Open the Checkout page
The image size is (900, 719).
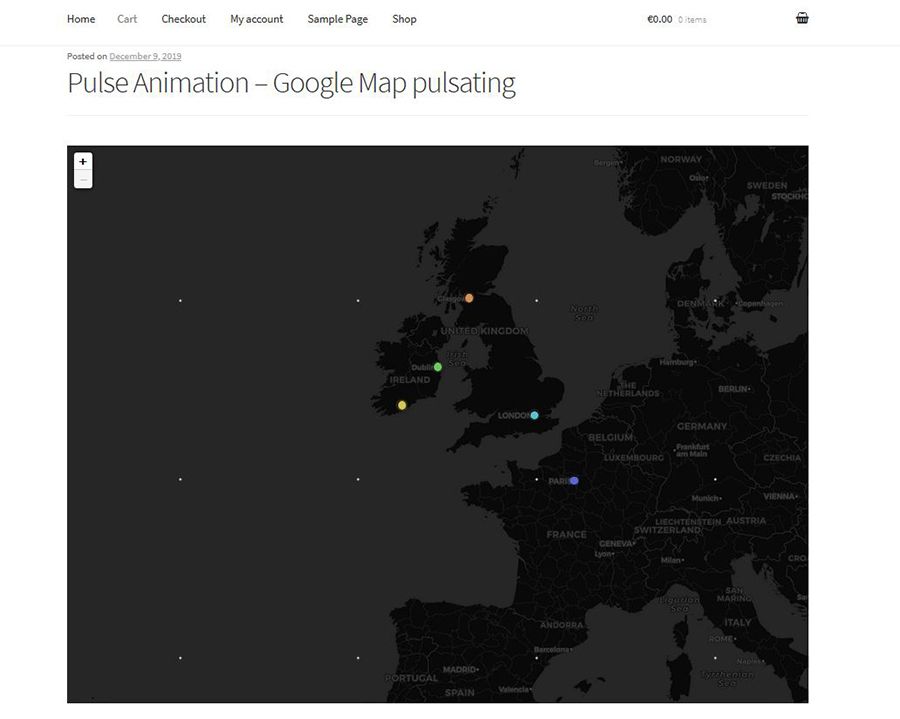click(x=184, y=19)
